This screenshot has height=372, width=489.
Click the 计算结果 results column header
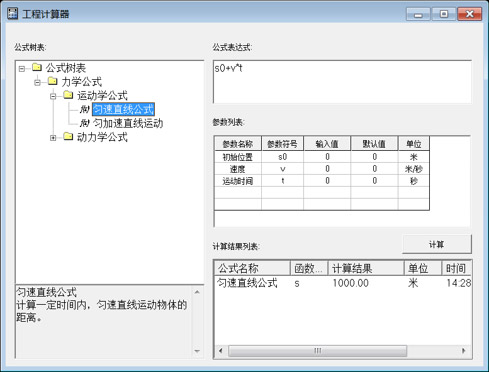click(366, 268)
